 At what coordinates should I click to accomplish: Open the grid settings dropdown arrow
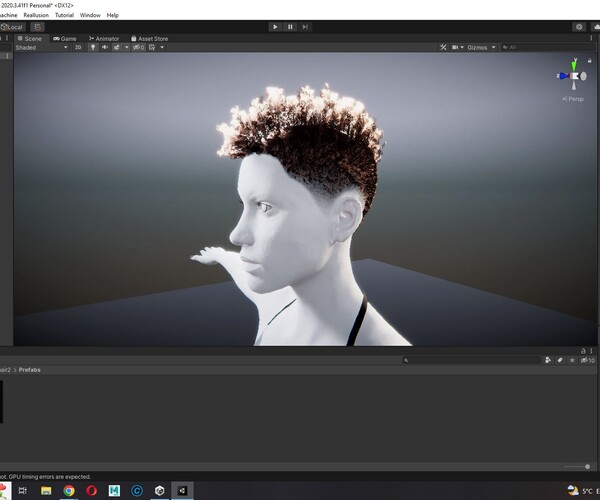[x=162, y=47]
